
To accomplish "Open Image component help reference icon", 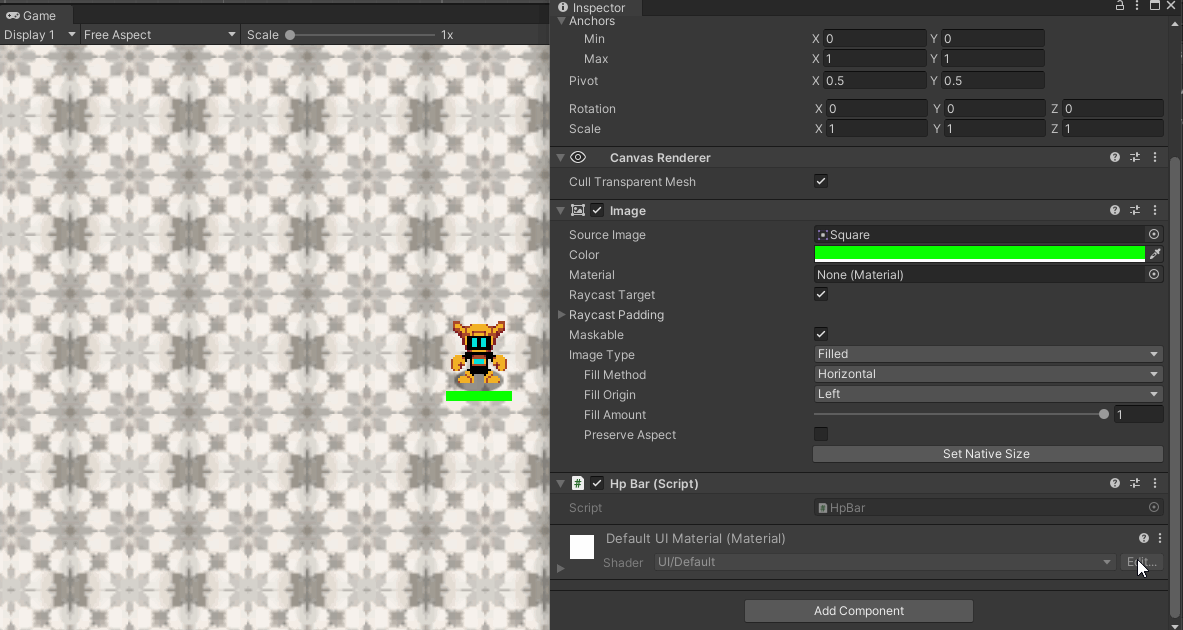I will [1115, 211].
